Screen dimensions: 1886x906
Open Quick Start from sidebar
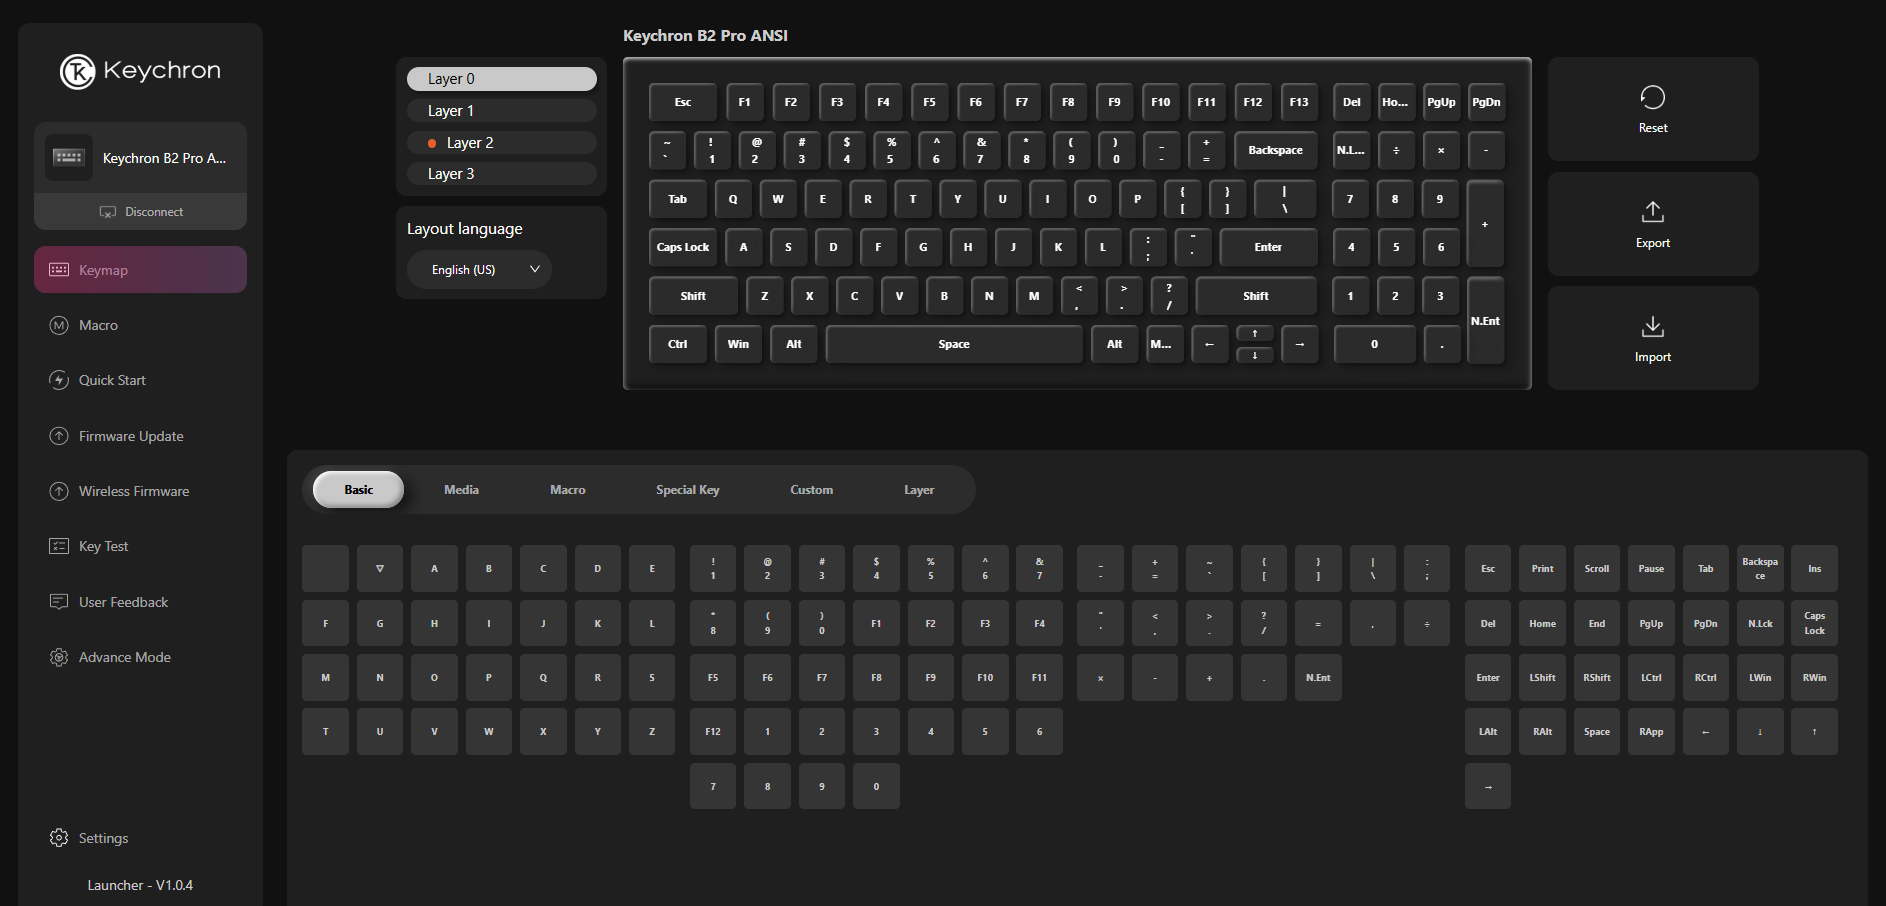(112, 380)
